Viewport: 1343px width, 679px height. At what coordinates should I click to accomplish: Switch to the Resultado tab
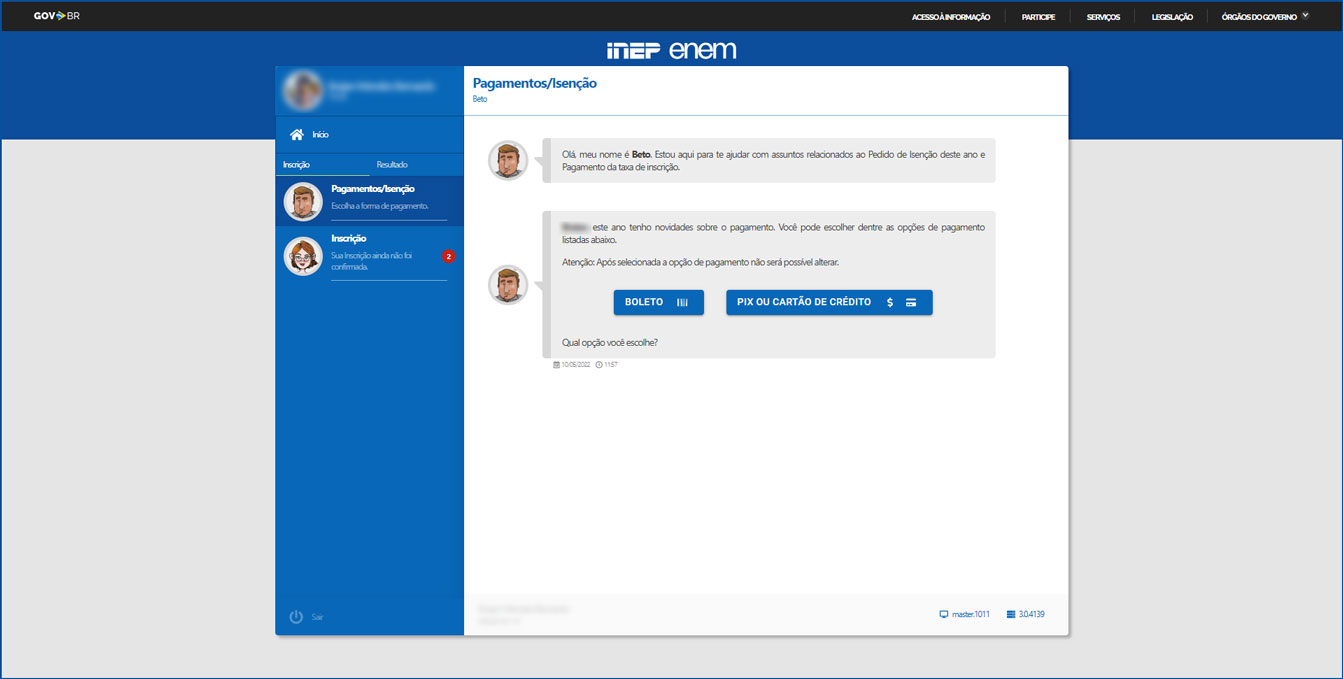(392, 165)
